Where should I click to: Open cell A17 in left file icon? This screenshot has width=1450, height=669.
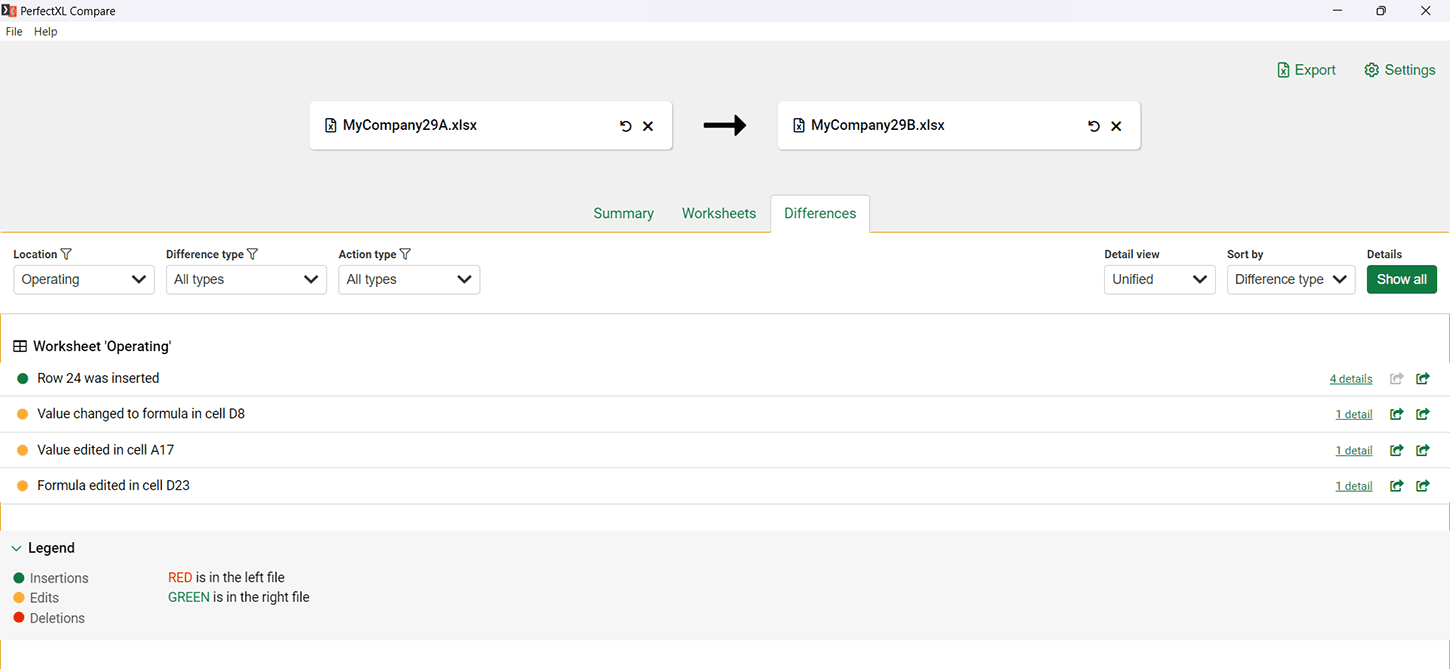[1396, 450]
